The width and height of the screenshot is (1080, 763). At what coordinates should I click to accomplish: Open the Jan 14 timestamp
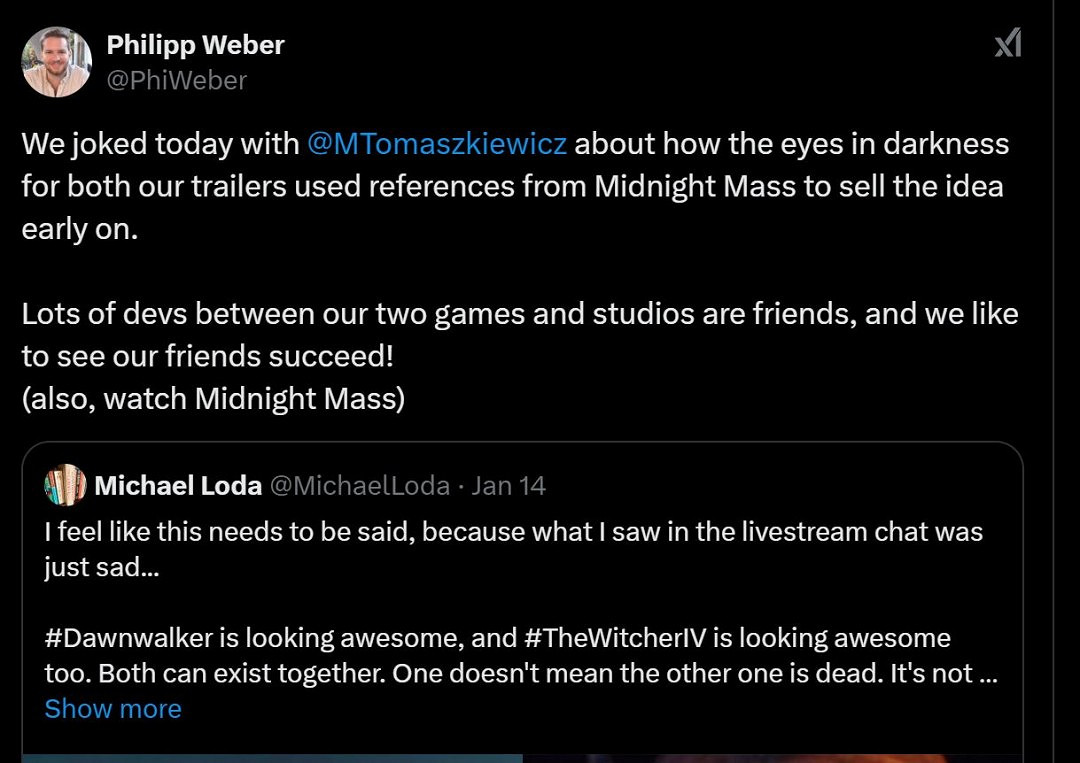[508, 486]
